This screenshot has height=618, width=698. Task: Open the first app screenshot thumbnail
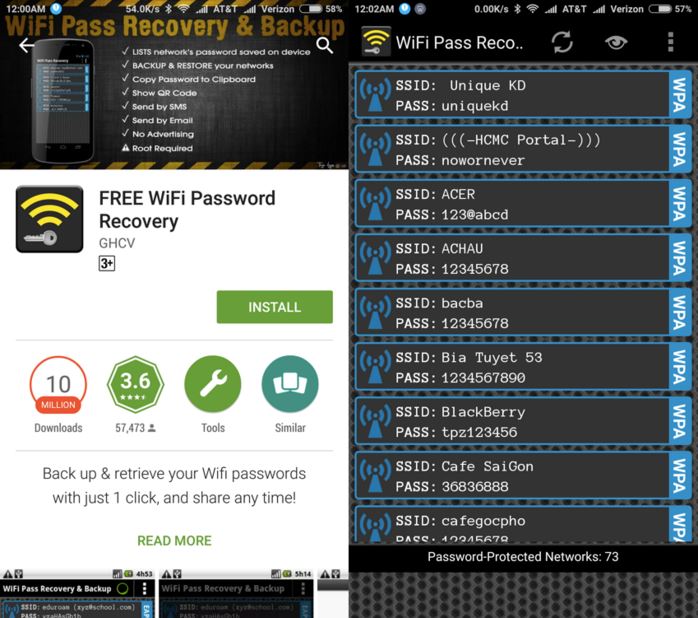point(78,593)
